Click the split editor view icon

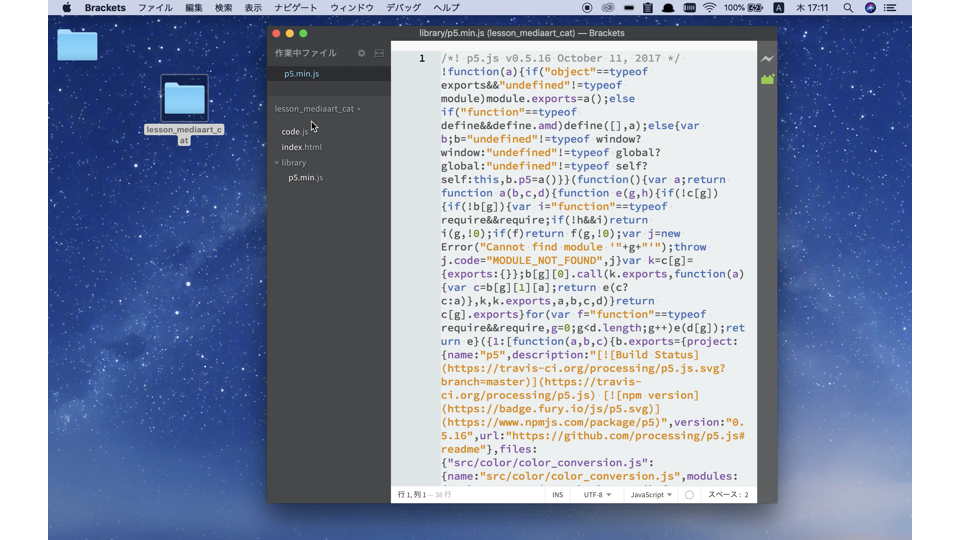tap(380, 53)
